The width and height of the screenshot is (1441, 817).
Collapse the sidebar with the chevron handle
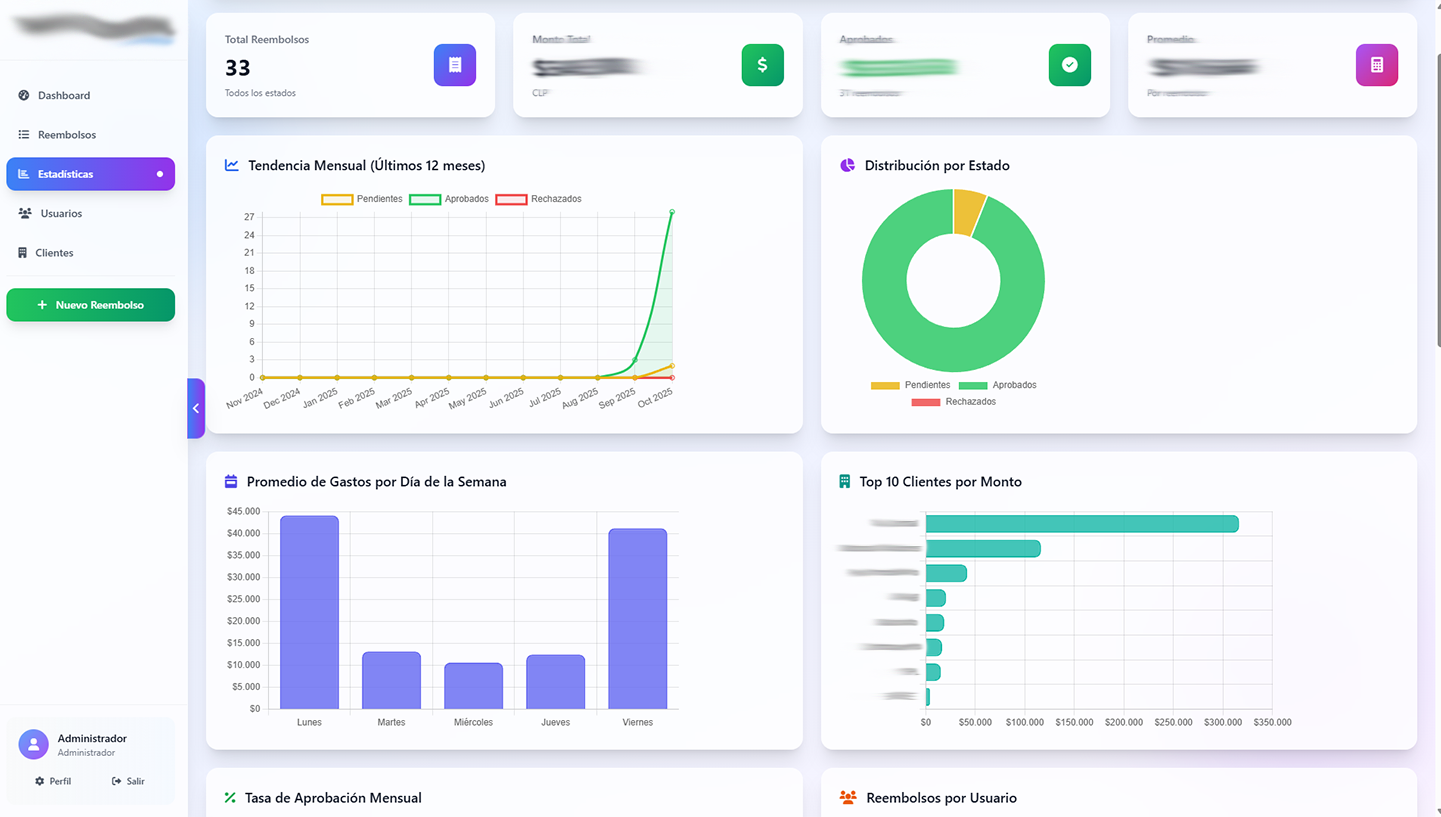click(196, 408)
